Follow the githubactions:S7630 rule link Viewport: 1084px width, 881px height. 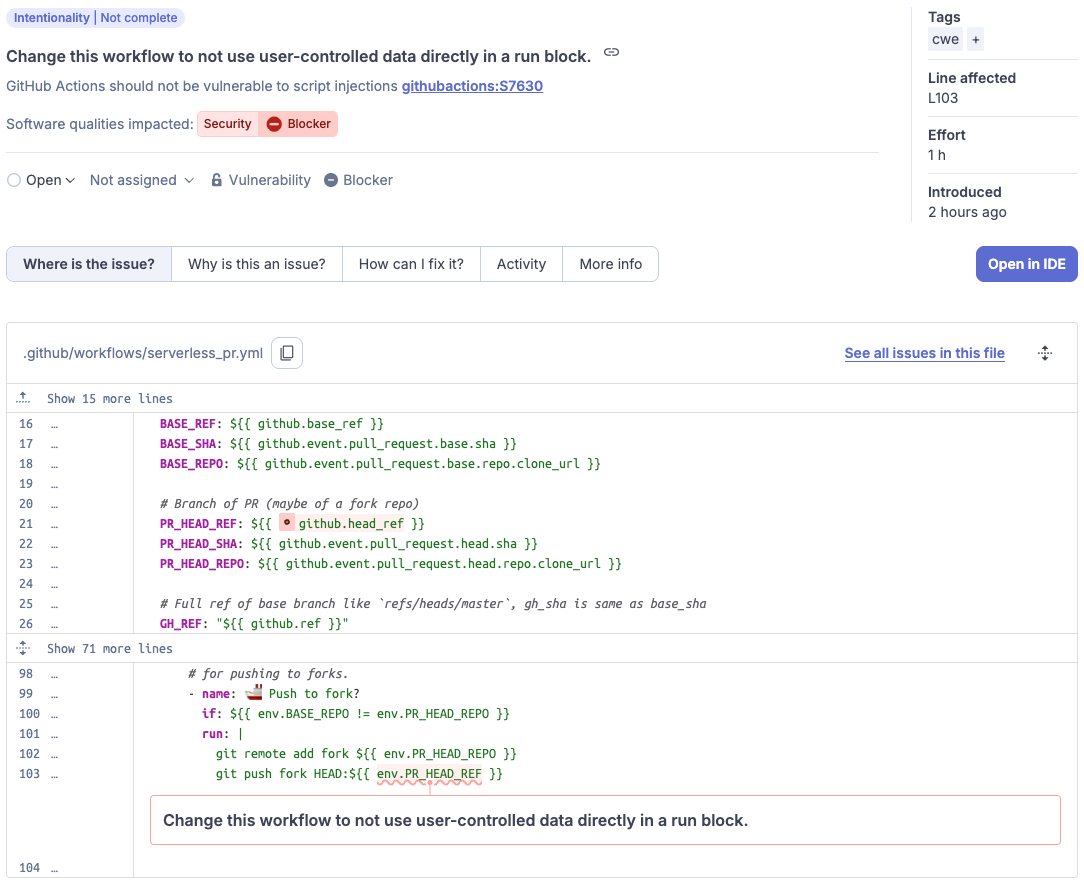[472, 86]
